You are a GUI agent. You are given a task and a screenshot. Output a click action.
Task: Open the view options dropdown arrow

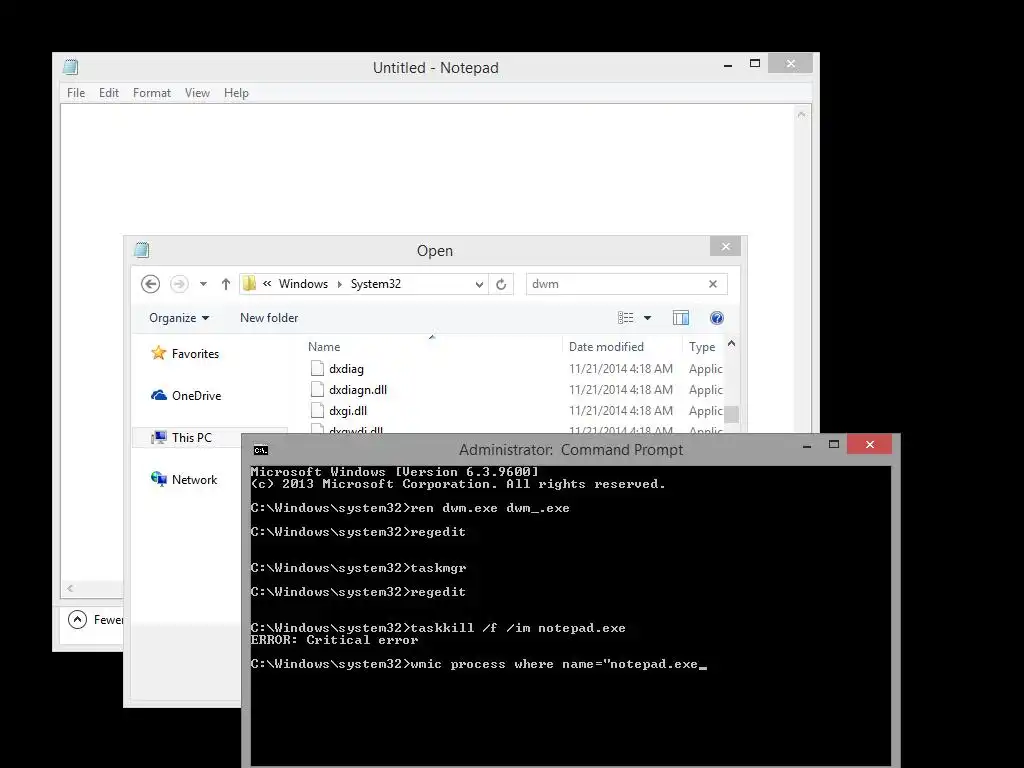click(x=647, y=318)
